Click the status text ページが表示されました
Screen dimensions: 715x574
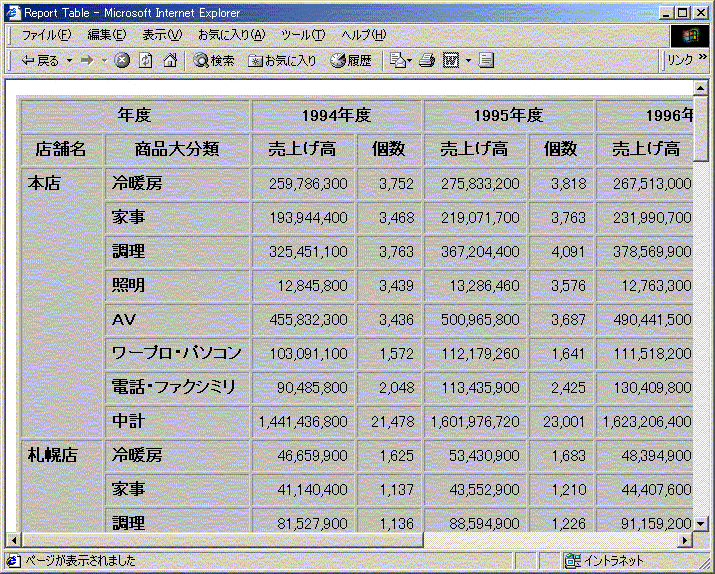[x=80, y=560]
